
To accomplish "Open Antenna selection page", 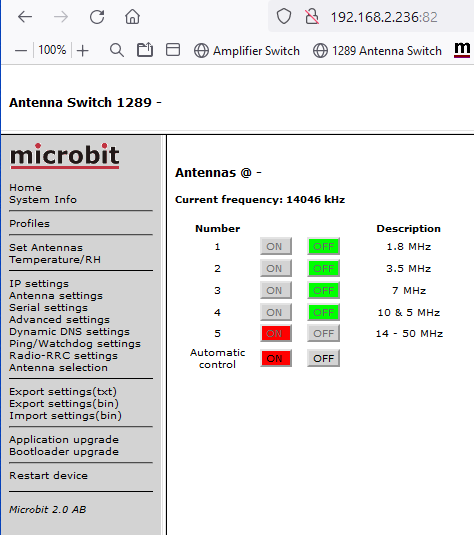I will (58, 367).
